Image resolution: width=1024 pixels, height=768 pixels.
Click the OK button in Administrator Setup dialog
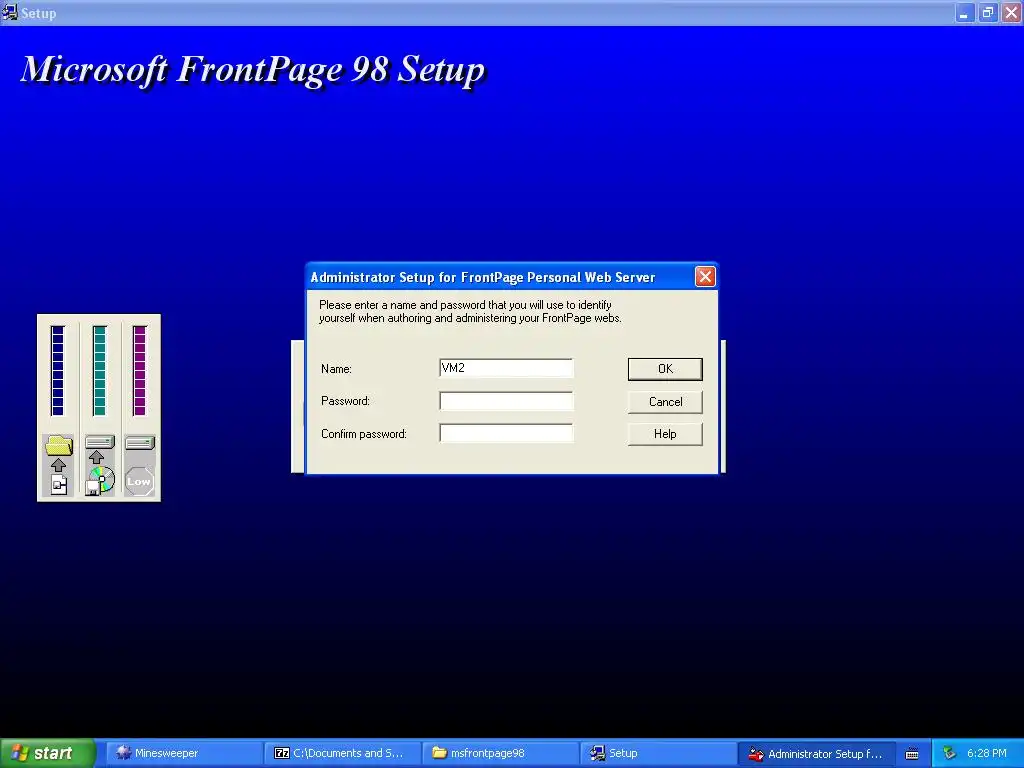(665, 369)
